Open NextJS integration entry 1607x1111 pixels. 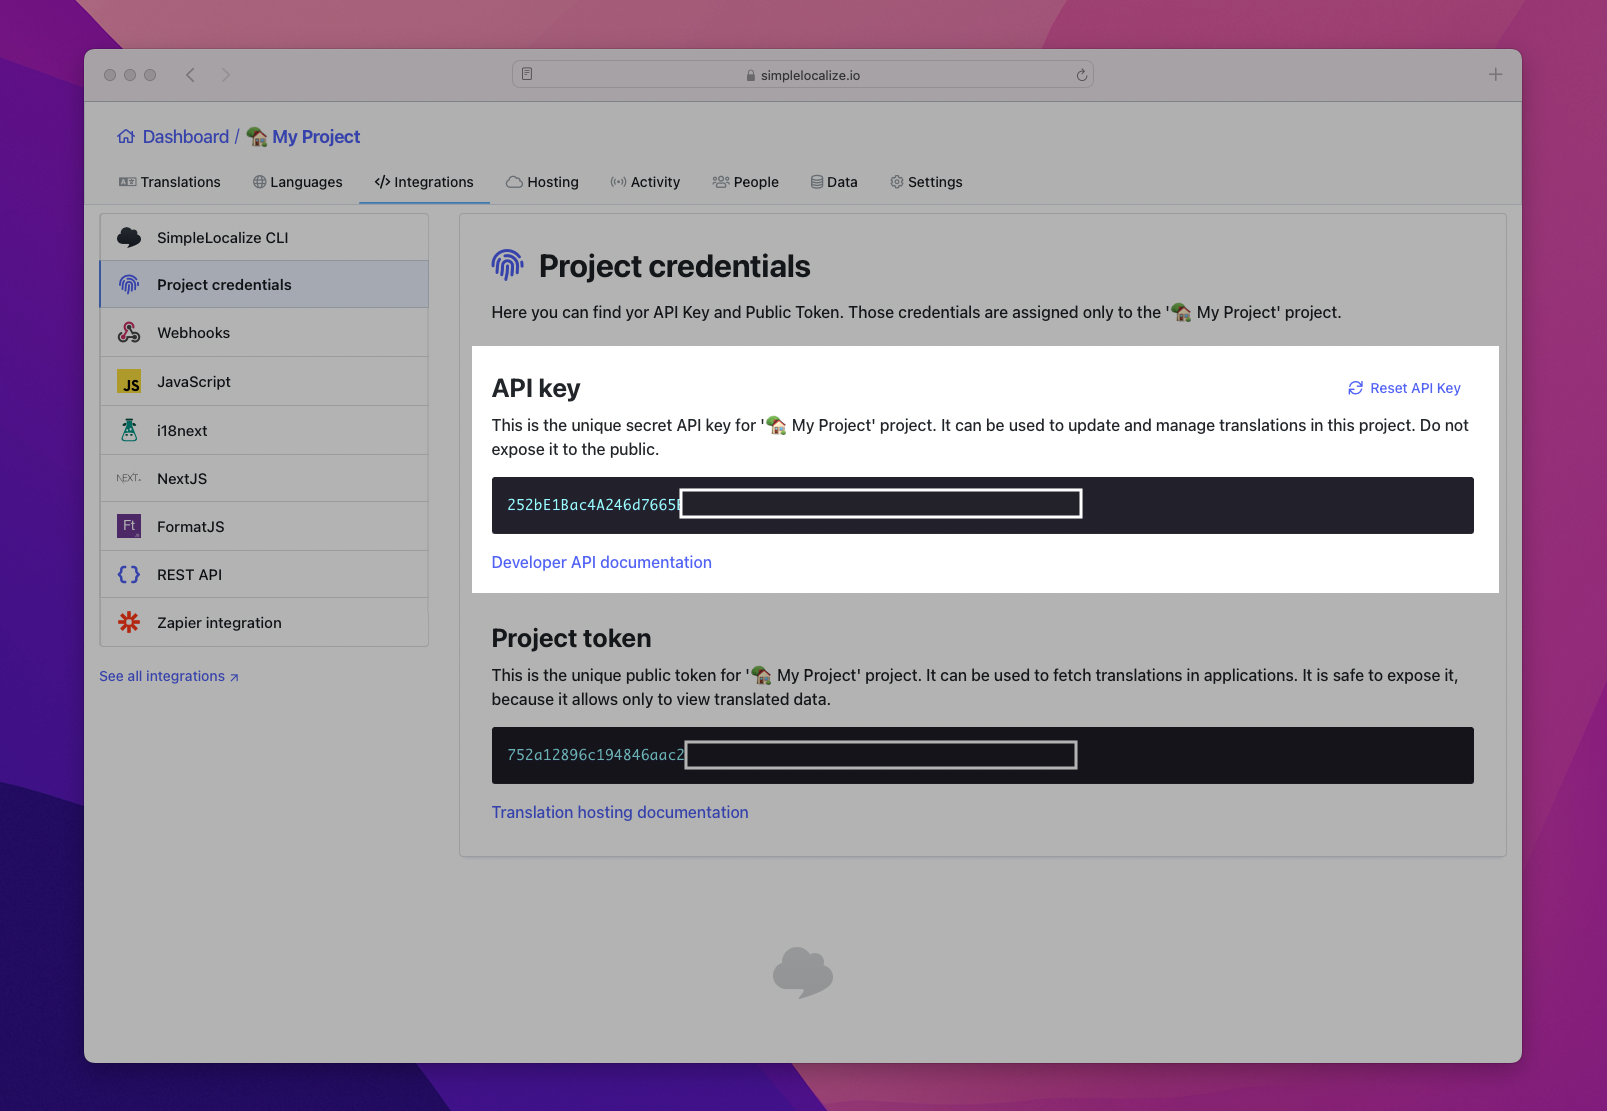tap(264, 478)
